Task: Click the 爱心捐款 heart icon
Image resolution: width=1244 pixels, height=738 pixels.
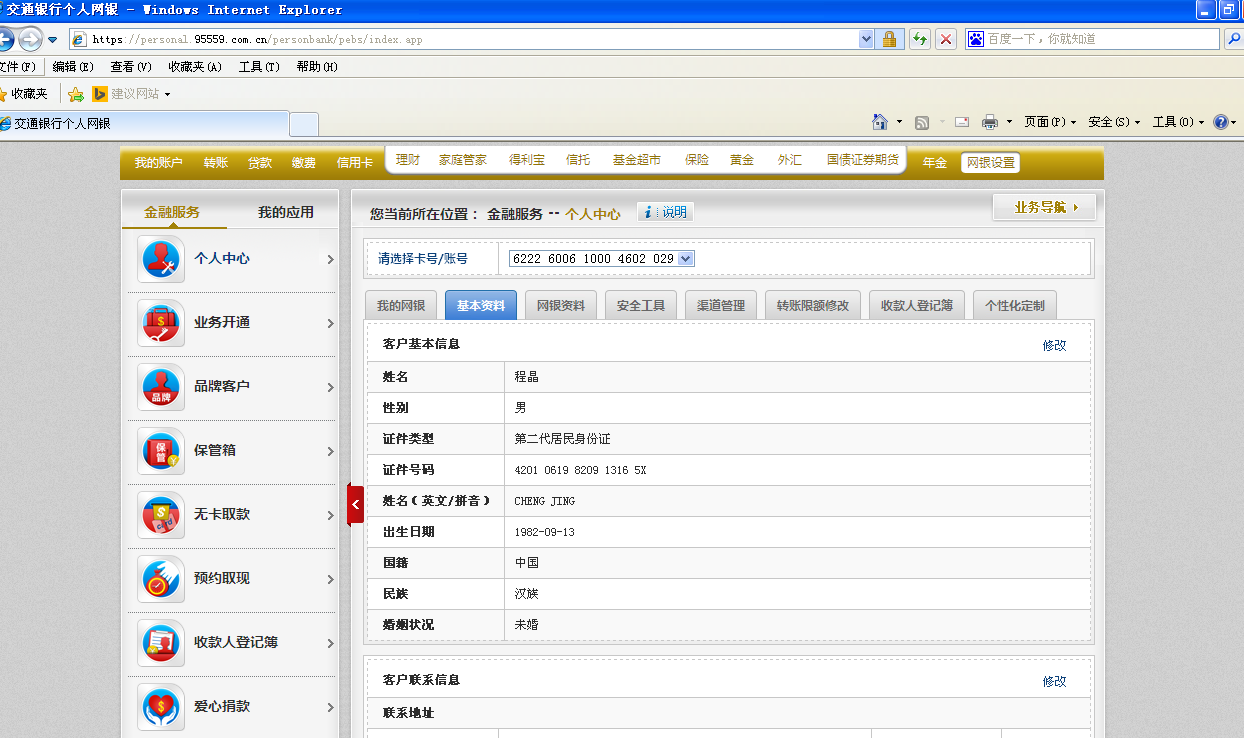Action: coord(161,707)
